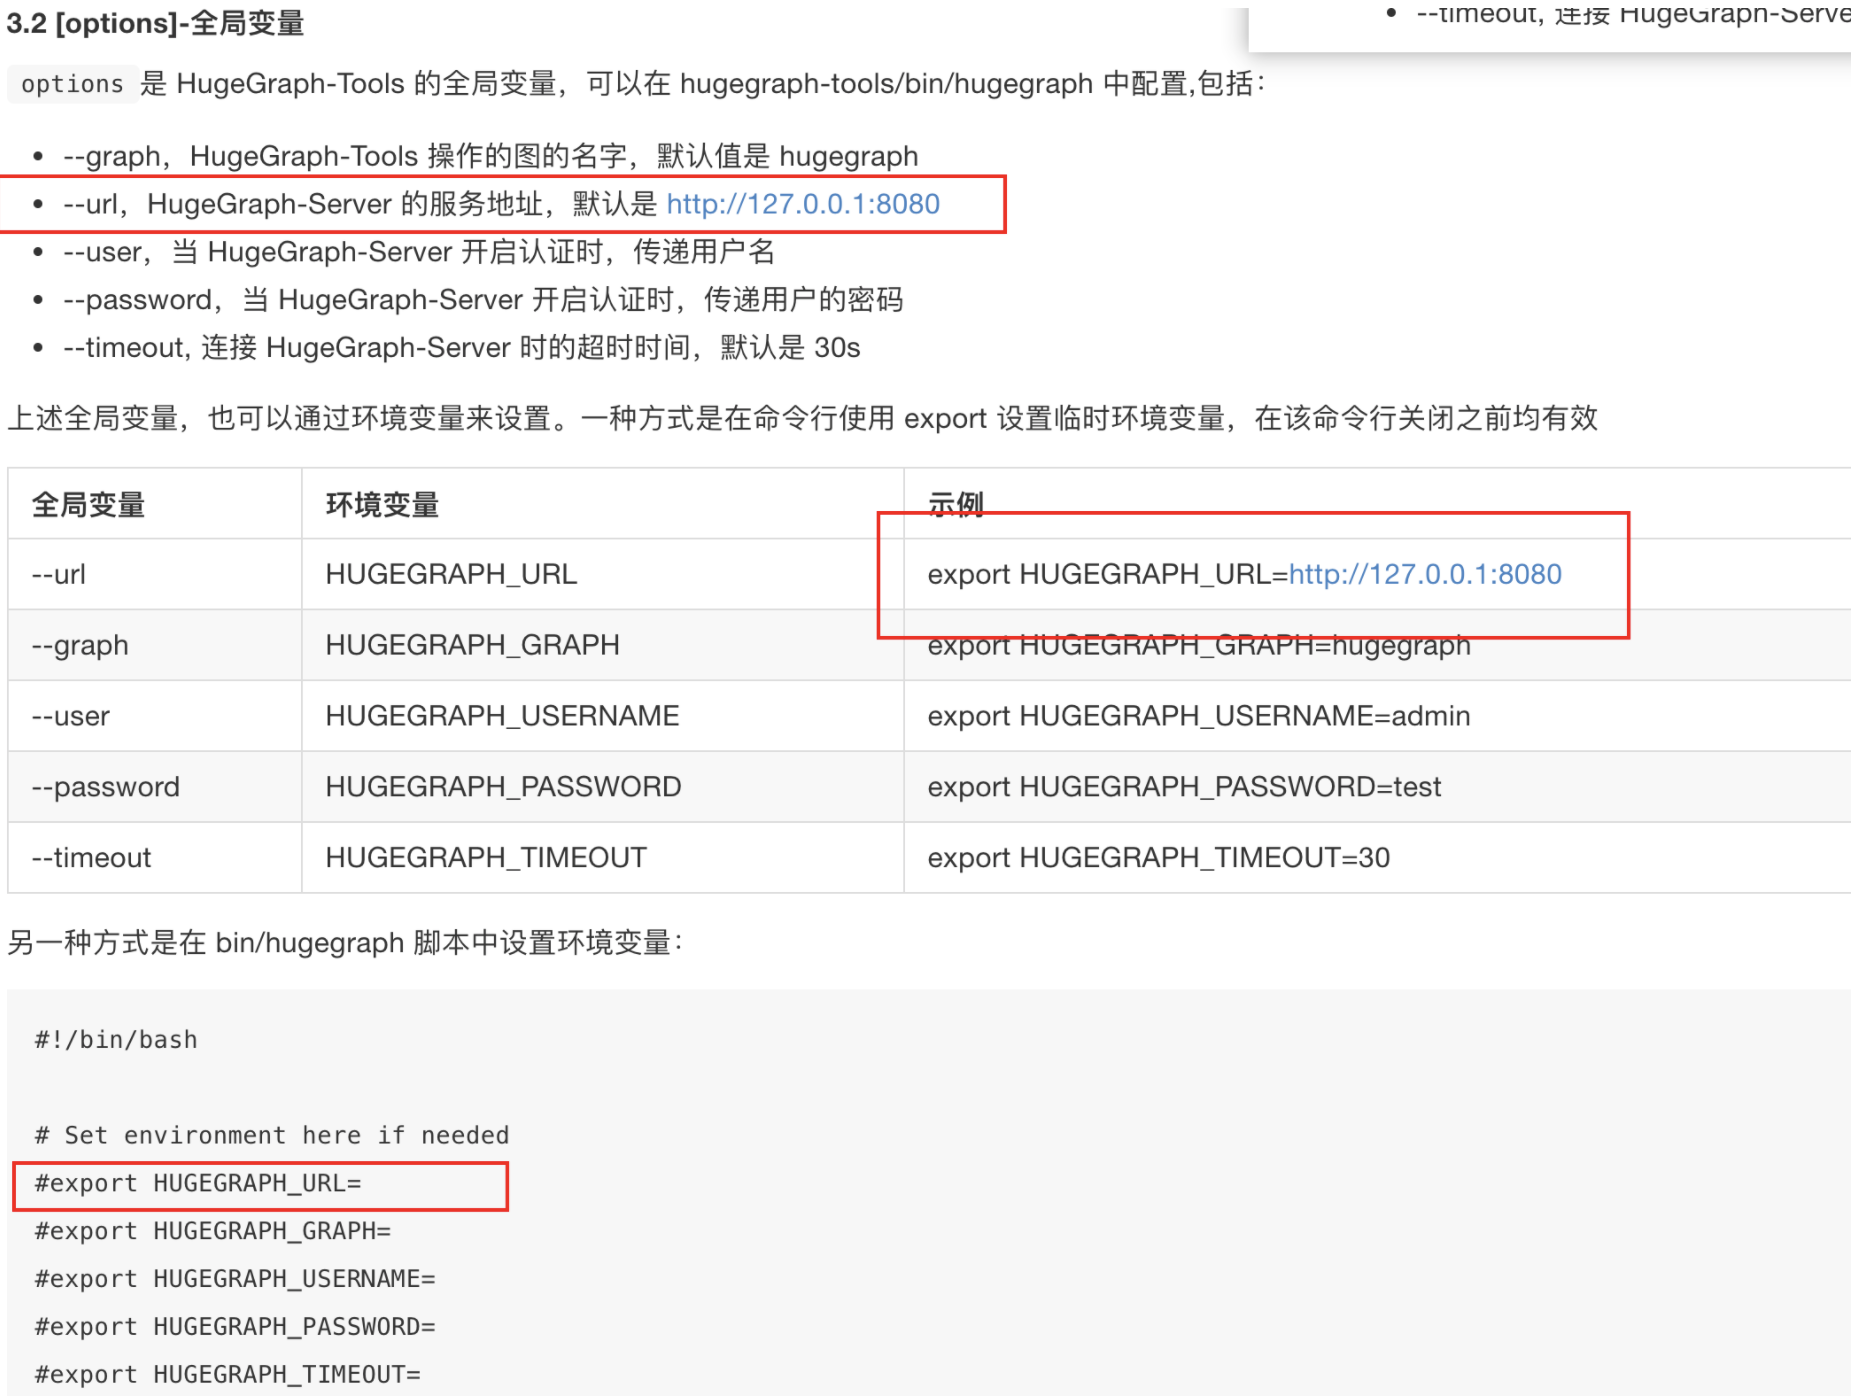
Task: Click the 环境变量 table header
Action: [x=381, y=504]
